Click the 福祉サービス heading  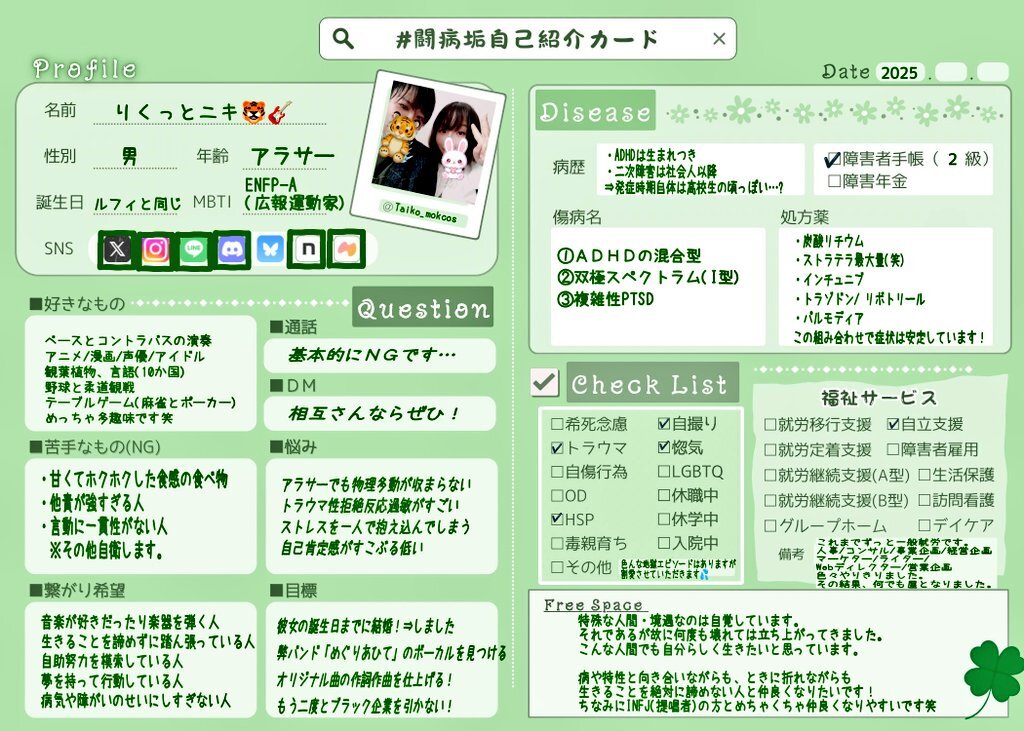(879, 397)
